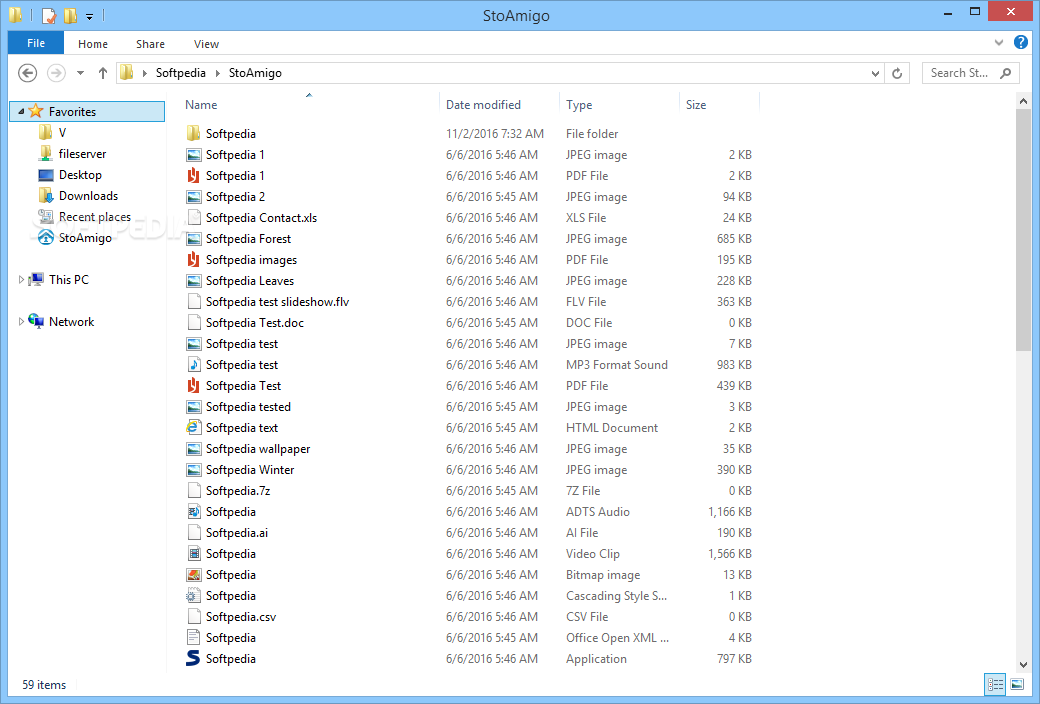Click the search magnifier icon
The image size is (1040, 704).
tap(1006, 73)
